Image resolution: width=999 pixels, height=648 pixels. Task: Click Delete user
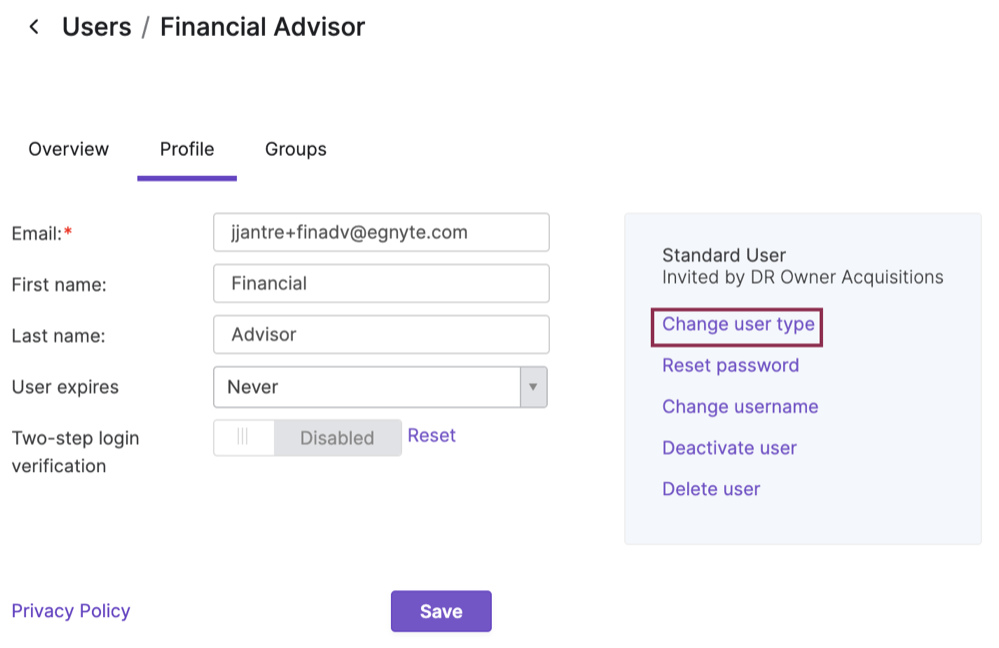710,488
